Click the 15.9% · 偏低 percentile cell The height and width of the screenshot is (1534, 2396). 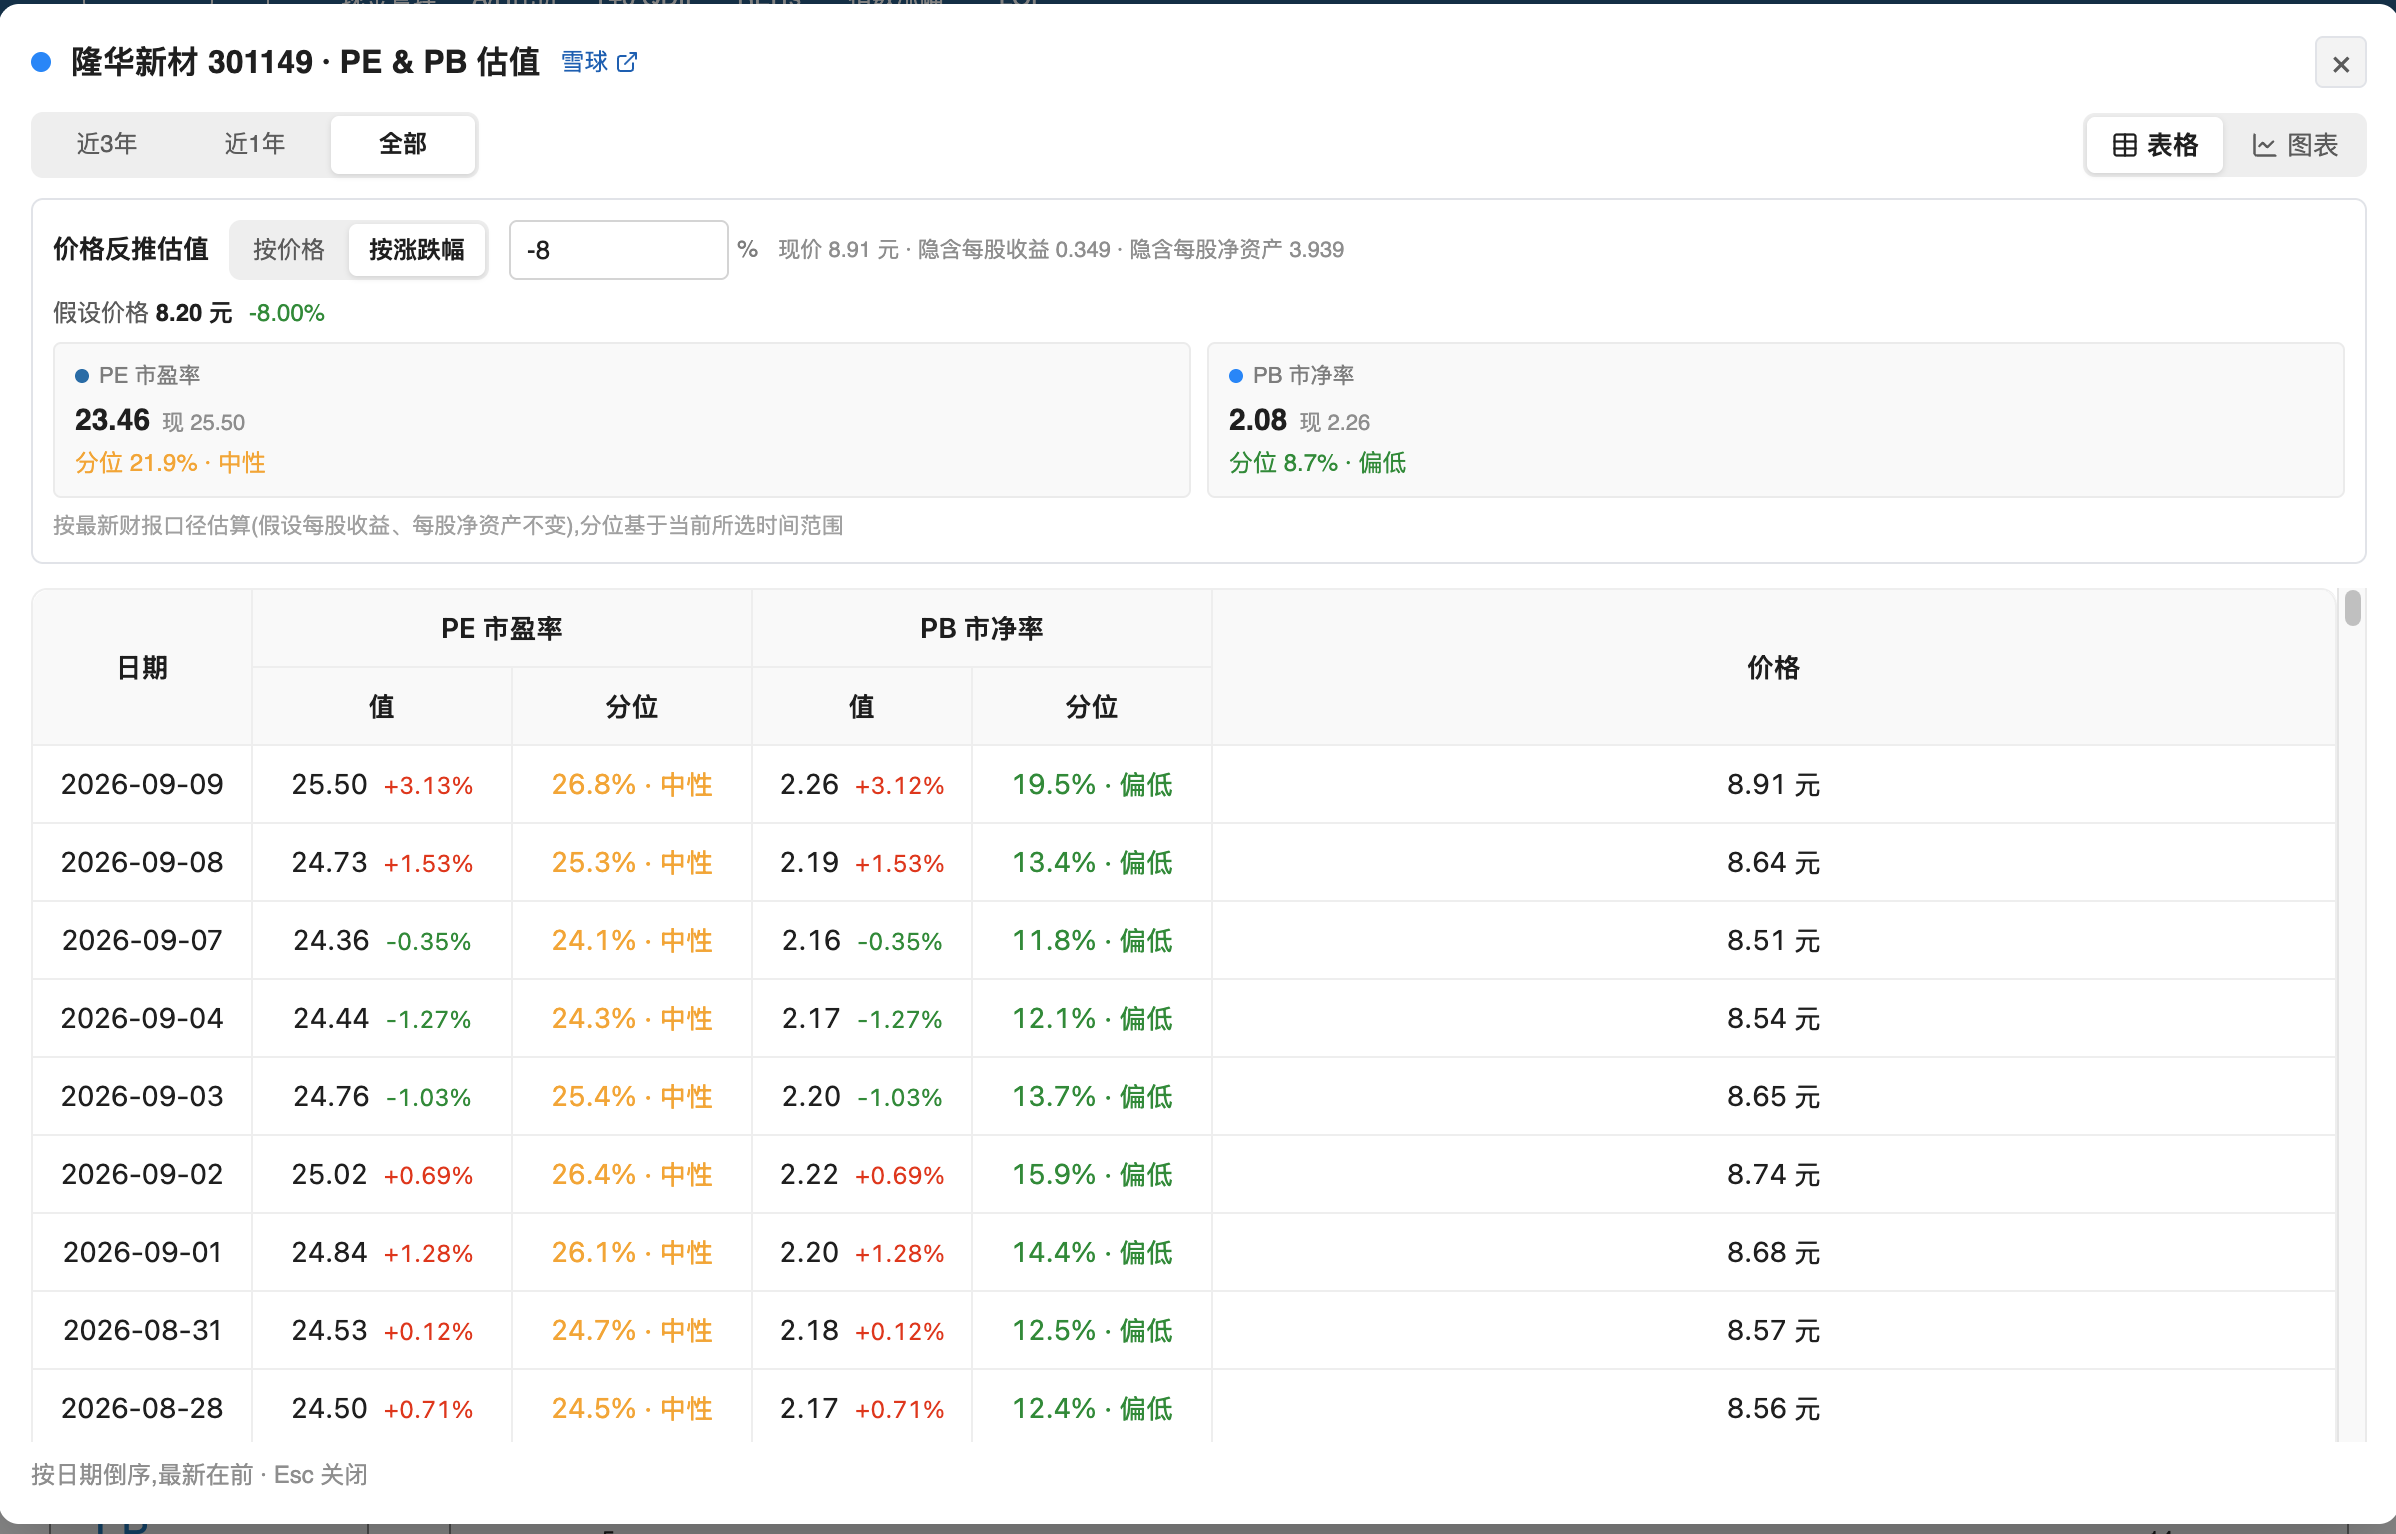click(1092, 1174)
